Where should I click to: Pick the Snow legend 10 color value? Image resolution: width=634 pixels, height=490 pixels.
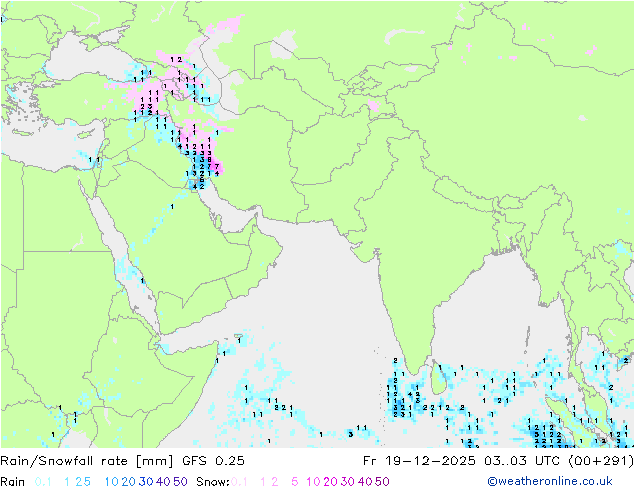pyautogui.click(x=313, y=482)
